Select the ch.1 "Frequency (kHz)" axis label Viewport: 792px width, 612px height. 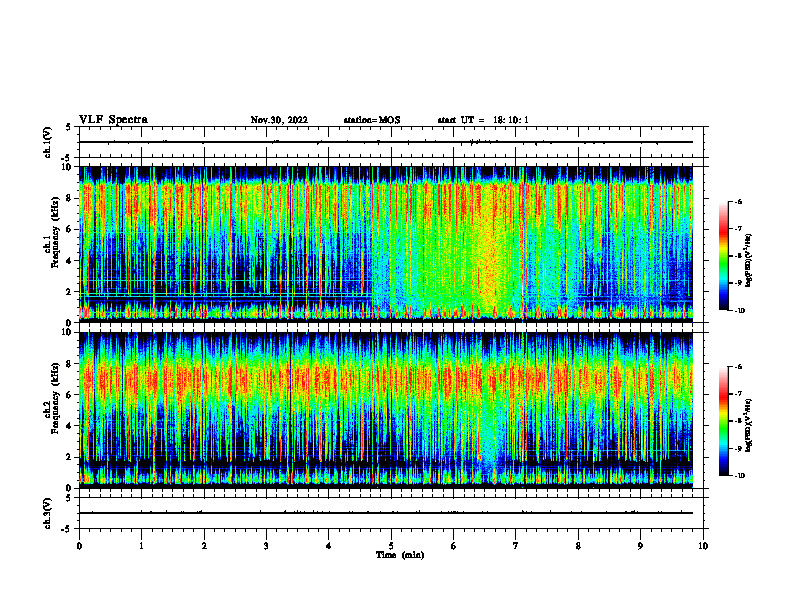pyautogui.click(x=55, y=234)
